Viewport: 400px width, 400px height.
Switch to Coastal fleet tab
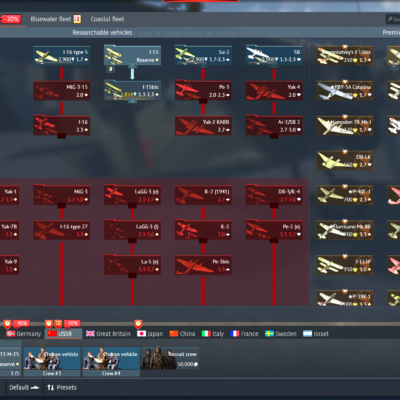pyautogui.click(x=107, y=19)
